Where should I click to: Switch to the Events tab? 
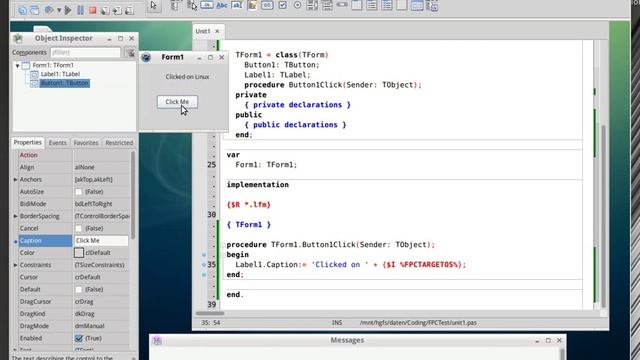[58, 143]
